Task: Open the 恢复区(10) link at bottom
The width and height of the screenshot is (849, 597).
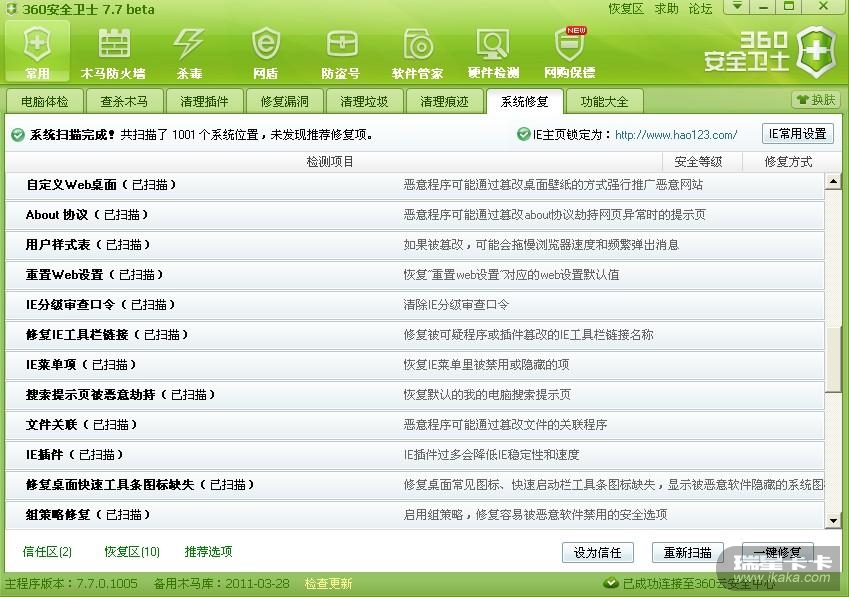Action: coord(132,552)
